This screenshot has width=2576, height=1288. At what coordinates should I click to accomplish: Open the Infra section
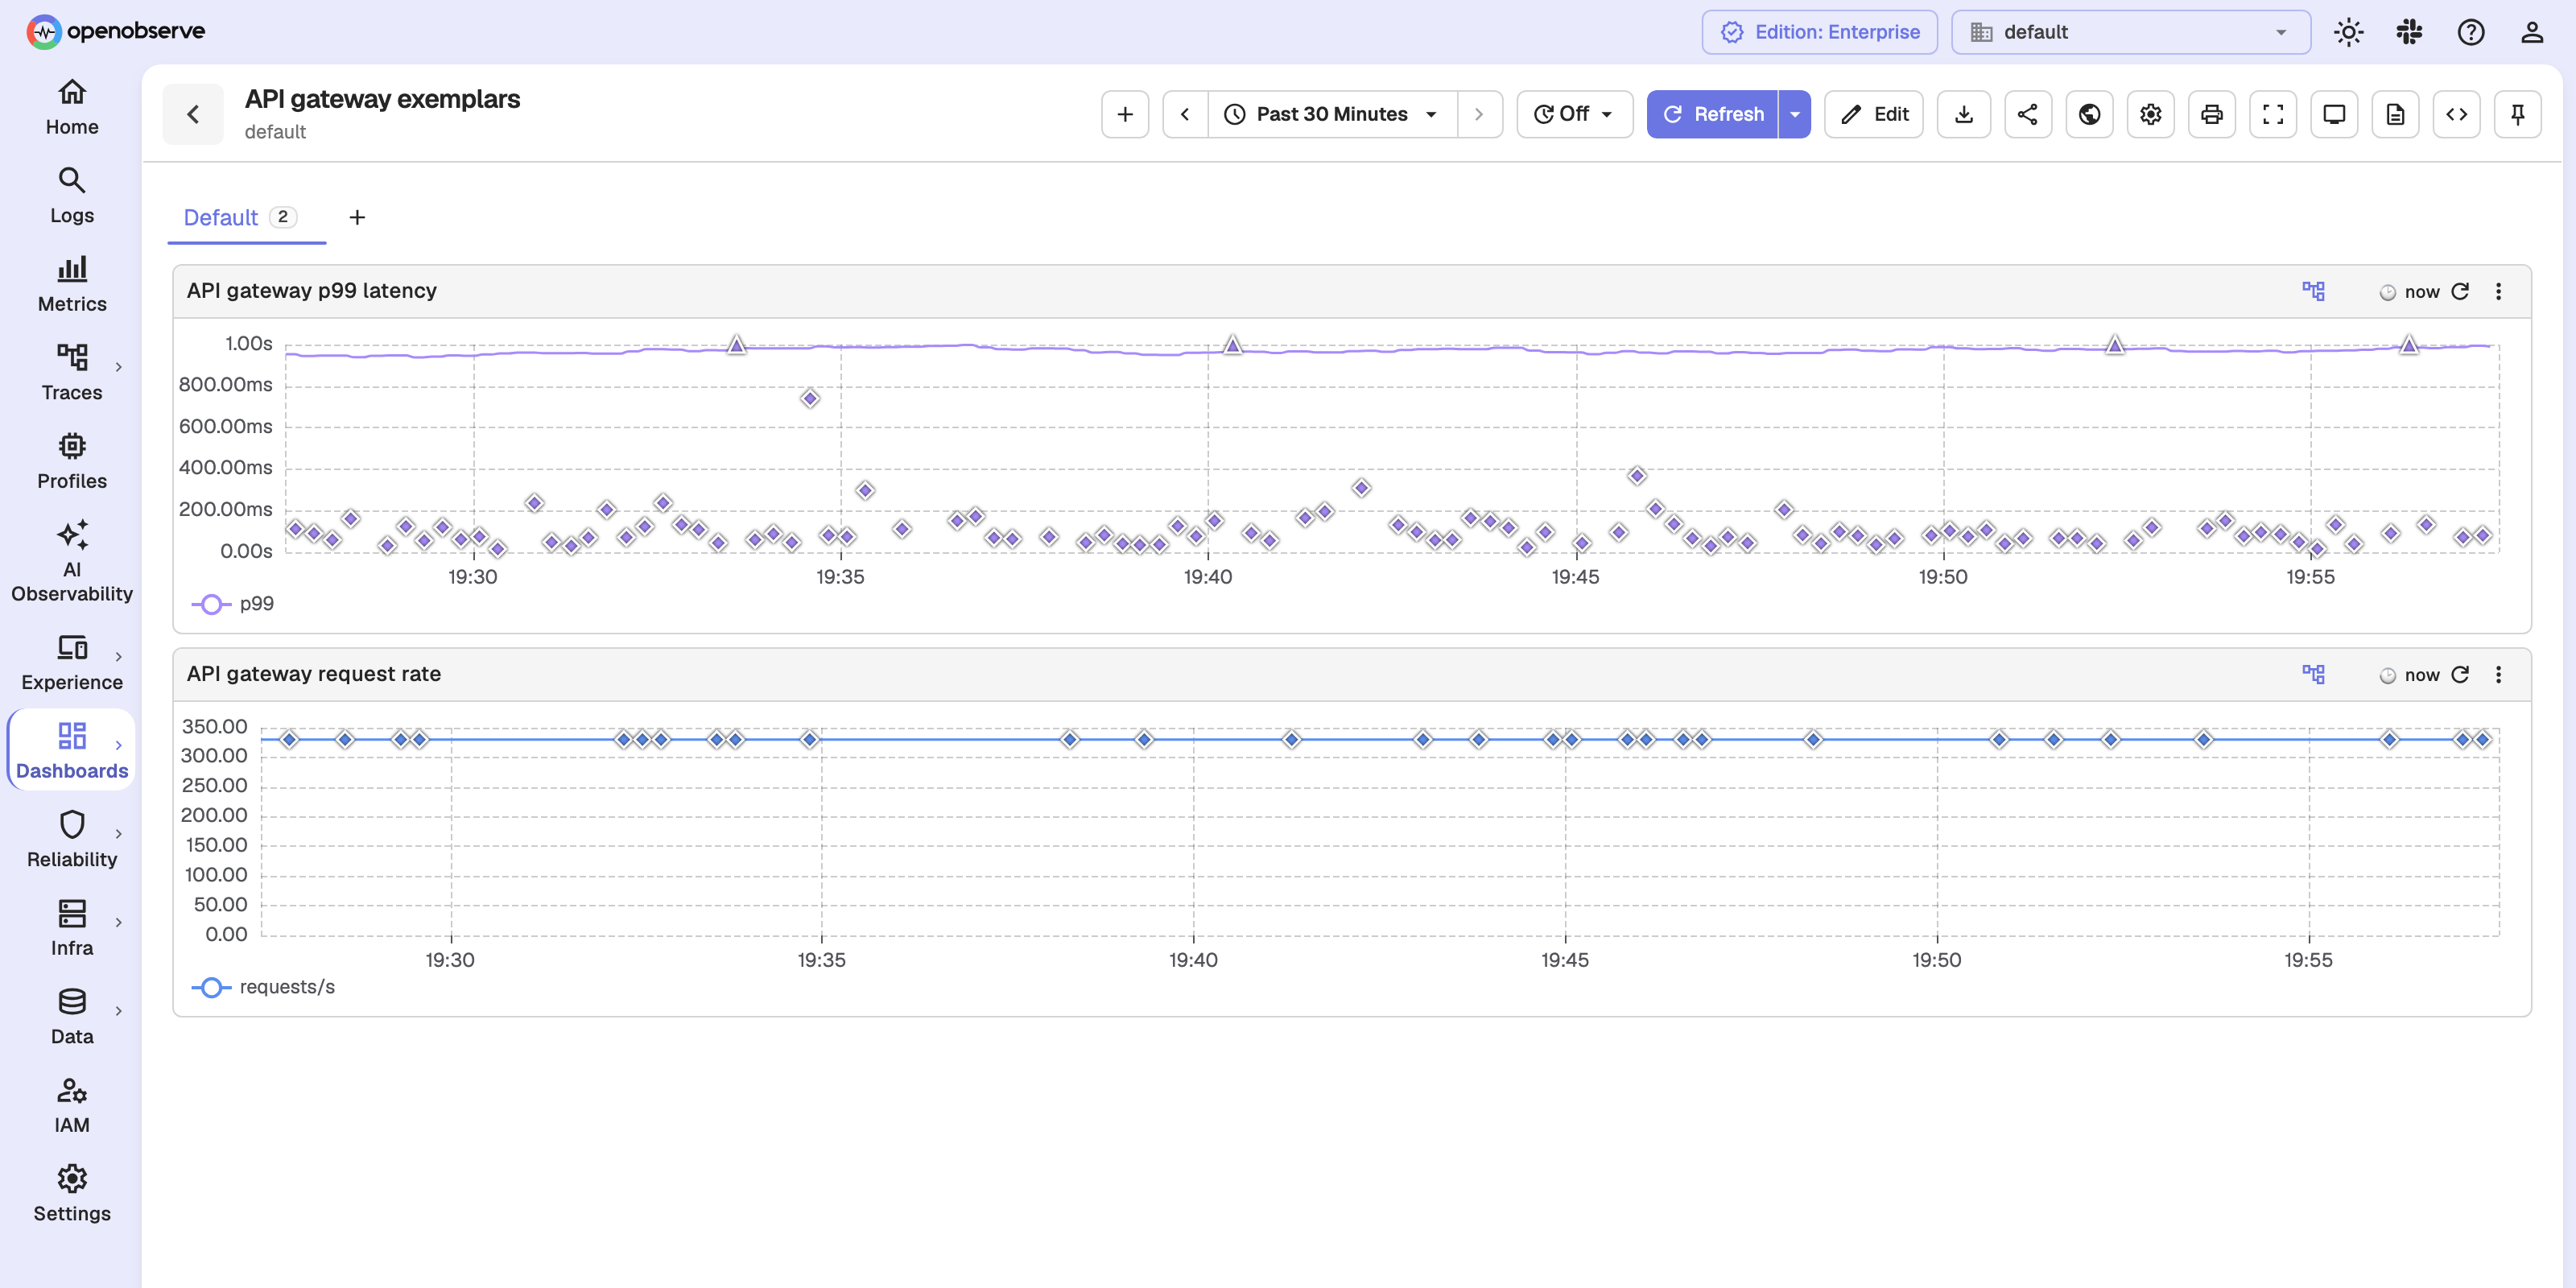tap(72, 928)
